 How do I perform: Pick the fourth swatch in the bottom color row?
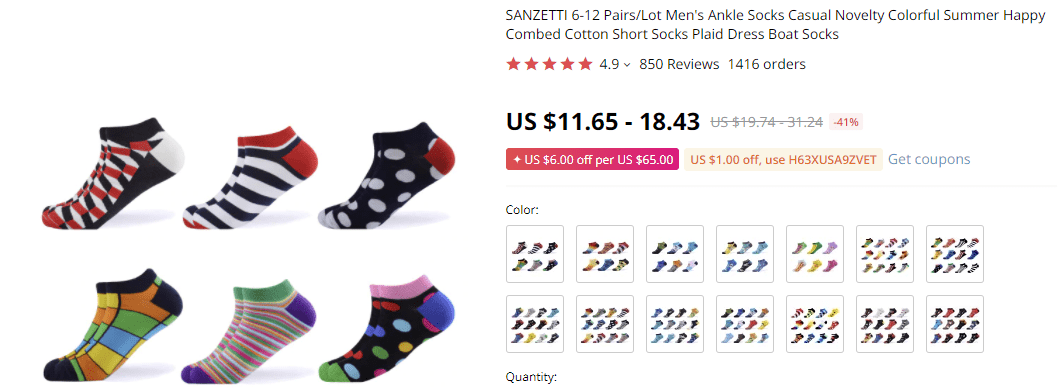coord(746,324)
